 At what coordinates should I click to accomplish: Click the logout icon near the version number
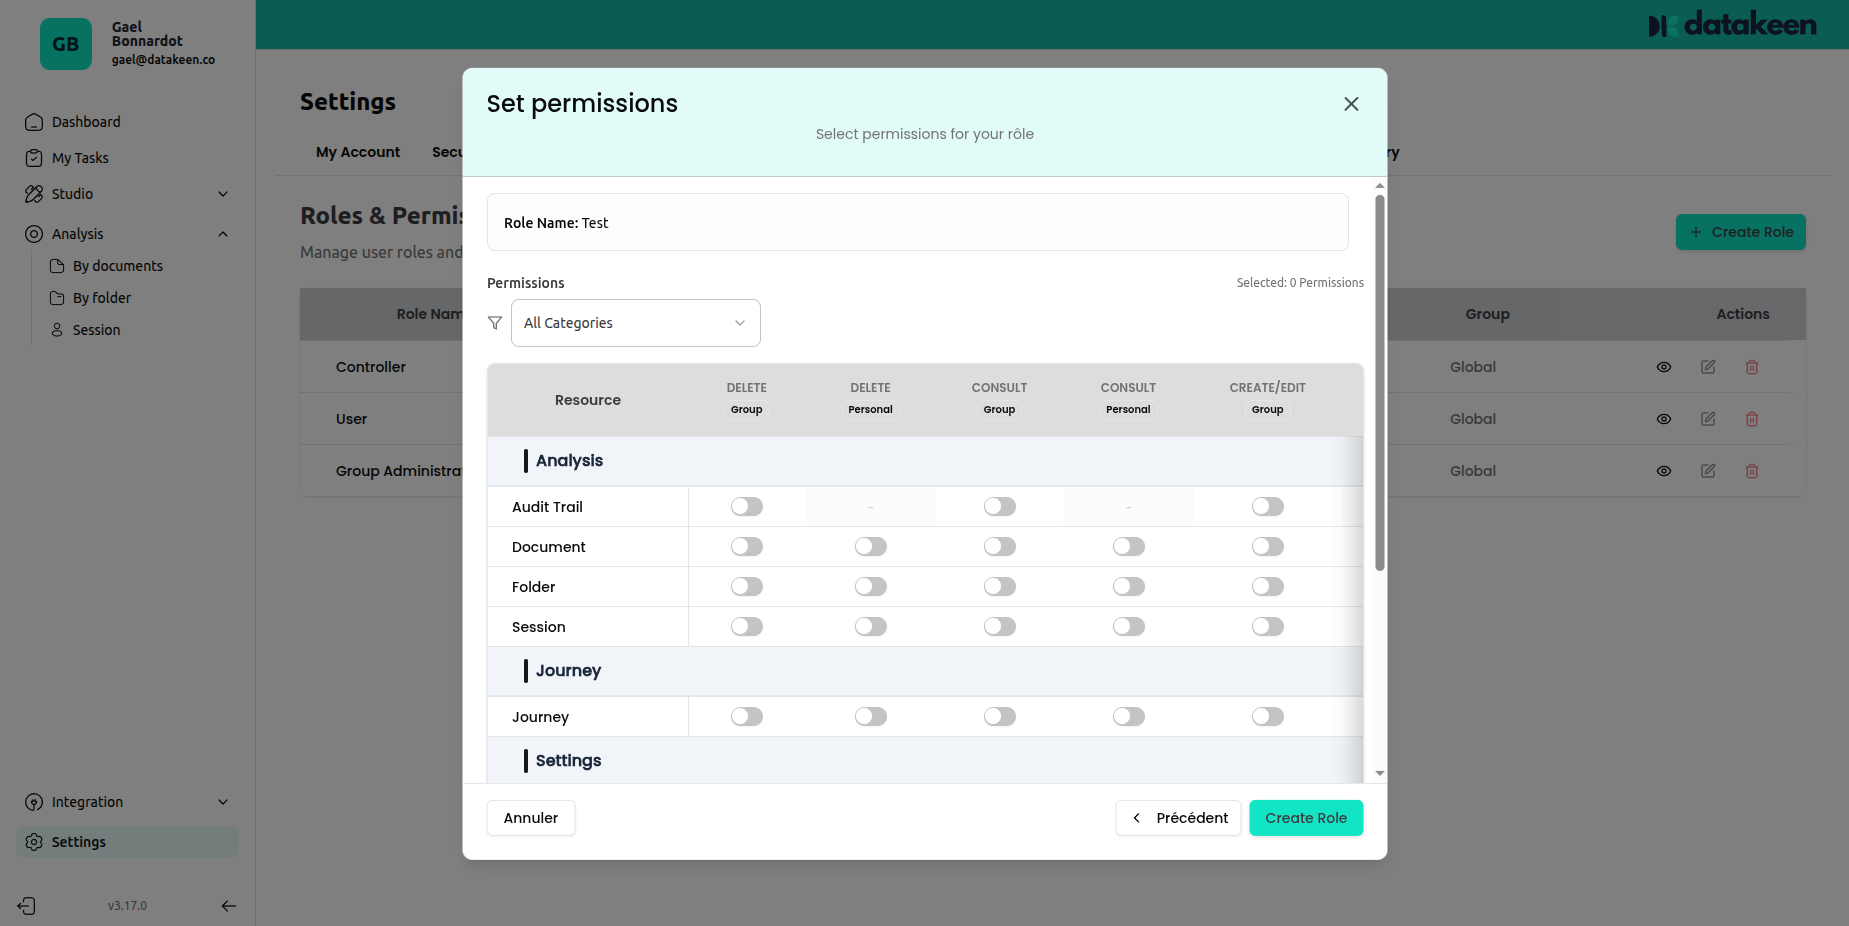[25, 905]
